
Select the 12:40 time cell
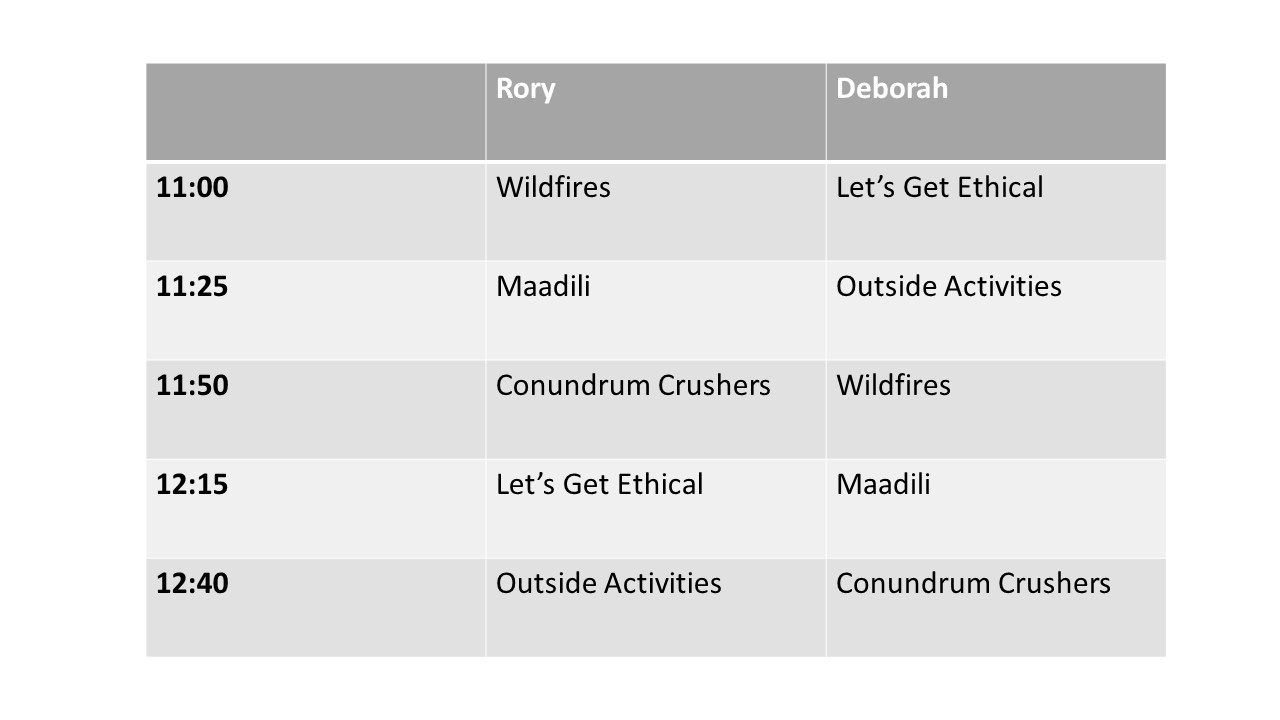316,607
